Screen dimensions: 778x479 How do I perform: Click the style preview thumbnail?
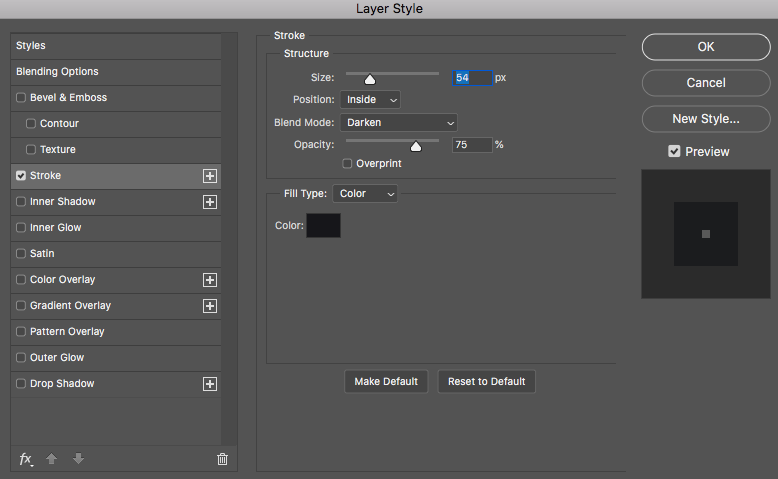click(706, 234)
